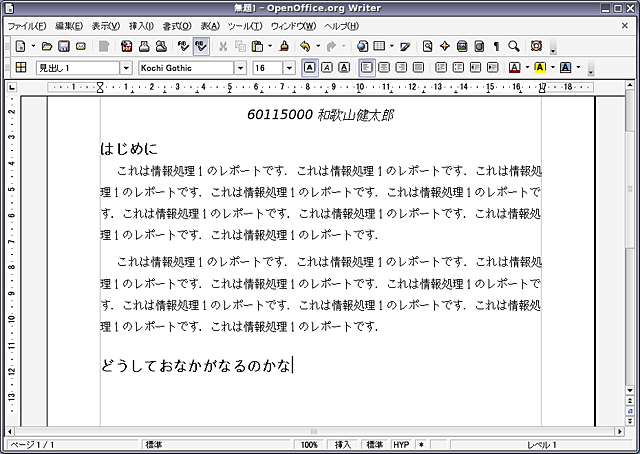Toggle nonprinting characters pilcrow
Image resolution: width=640 pixels, height=454 pixels.
click(x=496, y=46)
